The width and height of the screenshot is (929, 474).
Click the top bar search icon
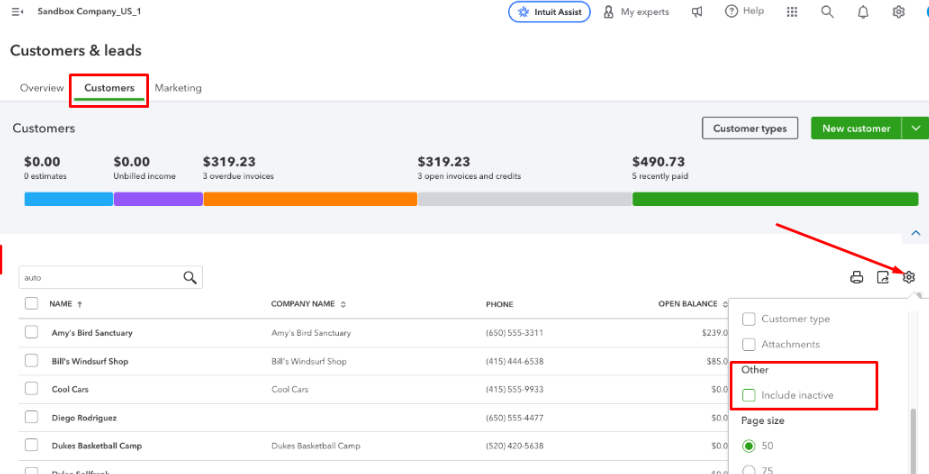pos(827,12)
